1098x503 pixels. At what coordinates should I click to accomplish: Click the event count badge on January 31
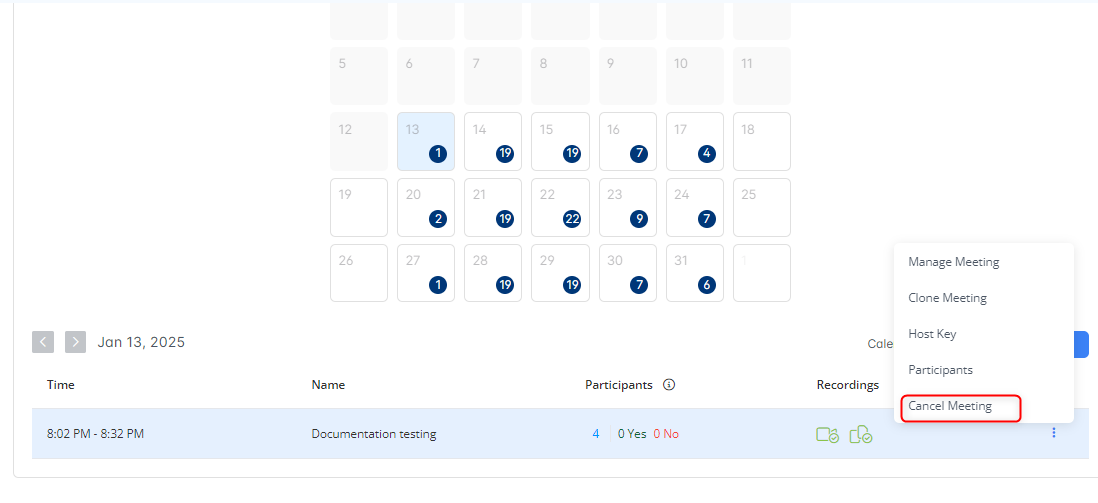706,285
